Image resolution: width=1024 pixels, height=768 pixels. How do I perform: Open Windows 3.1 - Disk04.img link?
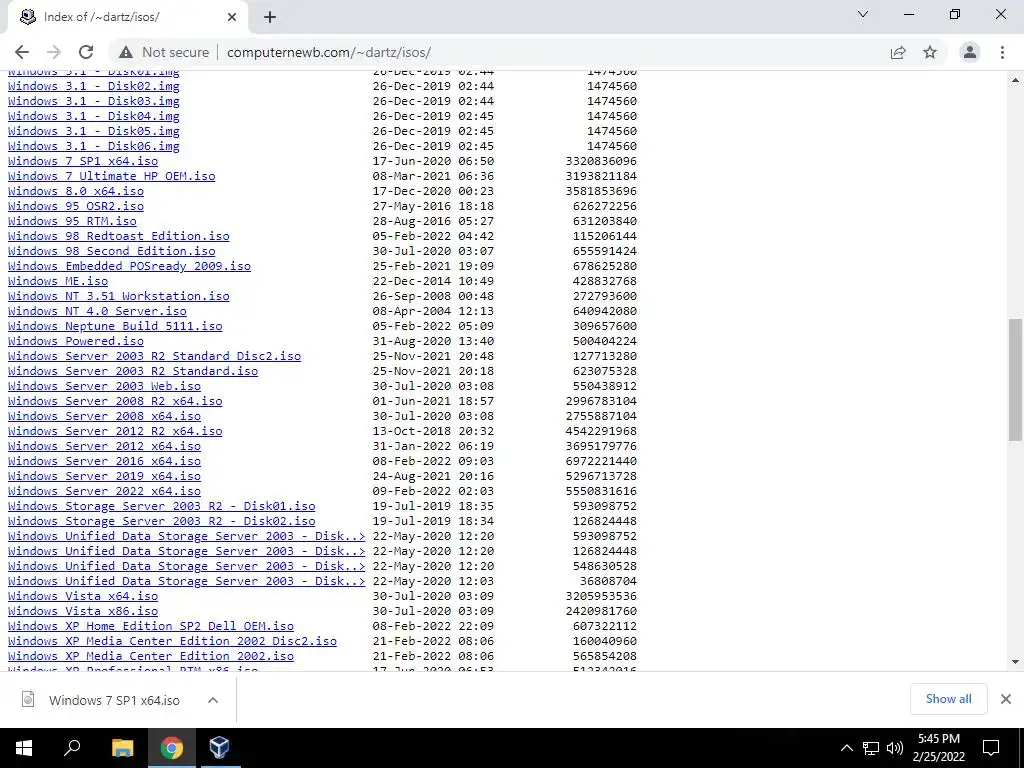click(93, 116)
